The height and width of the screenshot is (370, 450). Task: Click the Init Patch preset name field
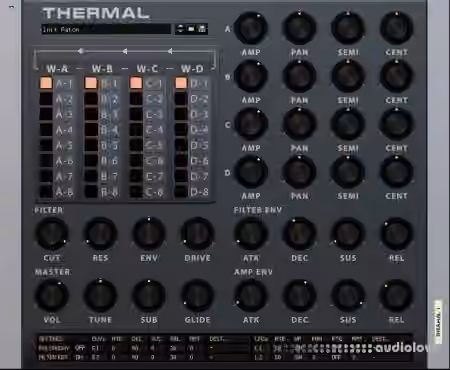coord(106,29)
